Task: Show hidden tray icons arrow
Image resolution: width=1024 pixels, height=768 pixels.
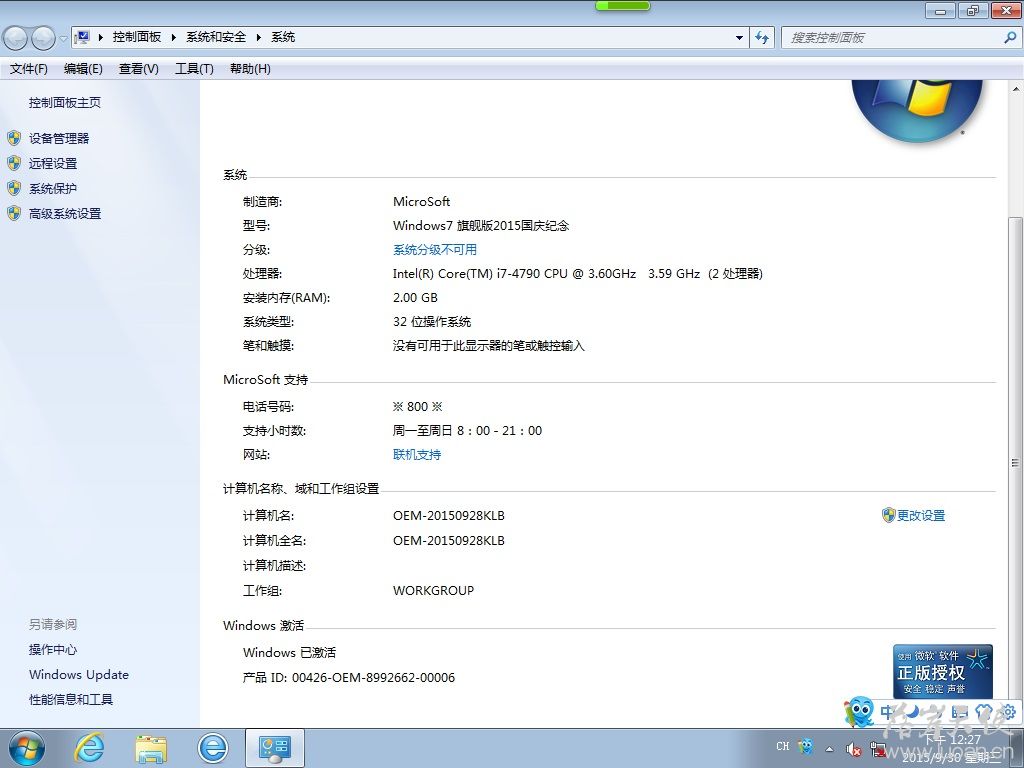Action: 829,748
